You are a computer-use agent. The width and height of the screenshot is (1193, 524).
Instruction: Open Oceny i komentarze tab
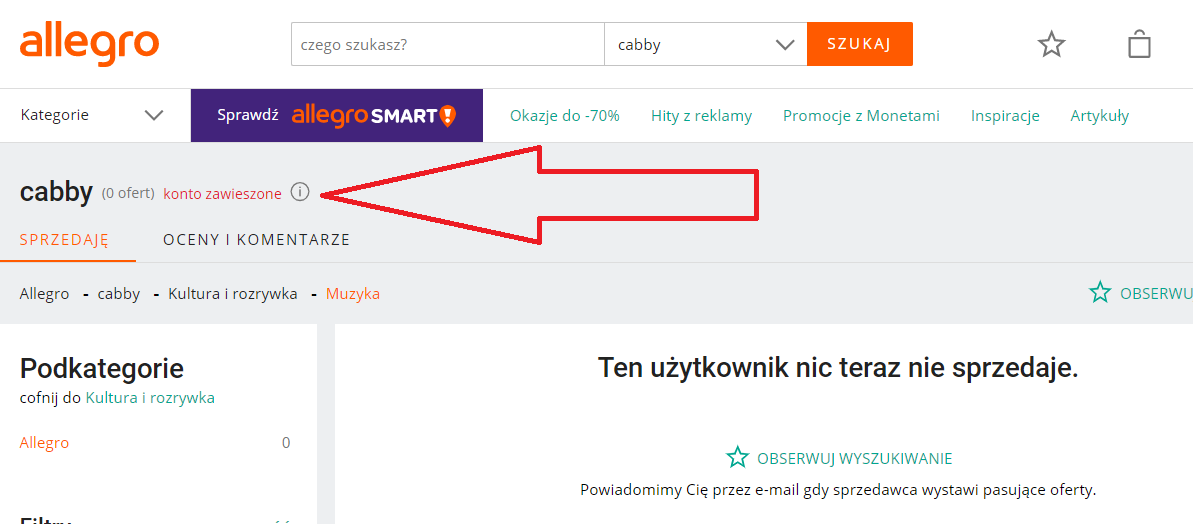click(256, 240)
